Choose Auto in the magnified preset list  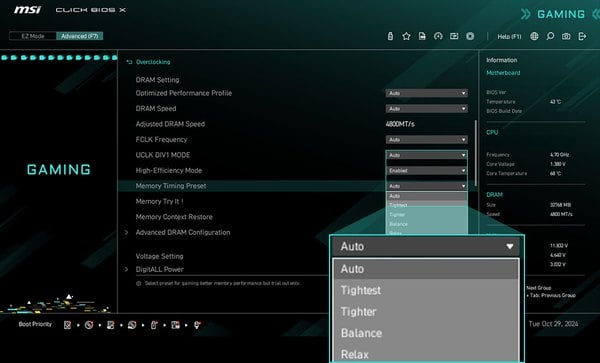(426, 269)
